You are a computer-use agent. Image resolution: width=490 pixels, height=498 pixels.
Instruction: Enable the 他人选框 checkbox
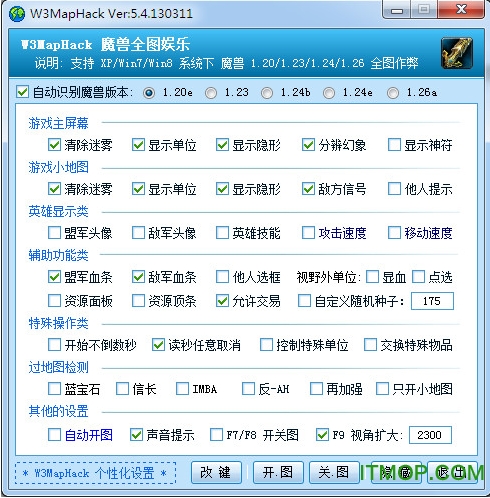point(222,277)
